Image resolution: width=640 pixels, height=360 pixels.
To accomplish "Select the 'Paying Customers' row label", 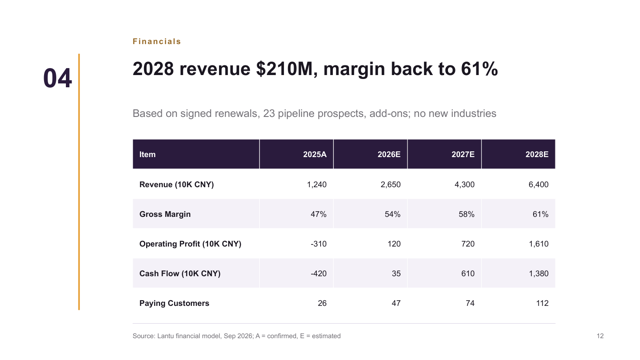I will (x=174, y=303).
